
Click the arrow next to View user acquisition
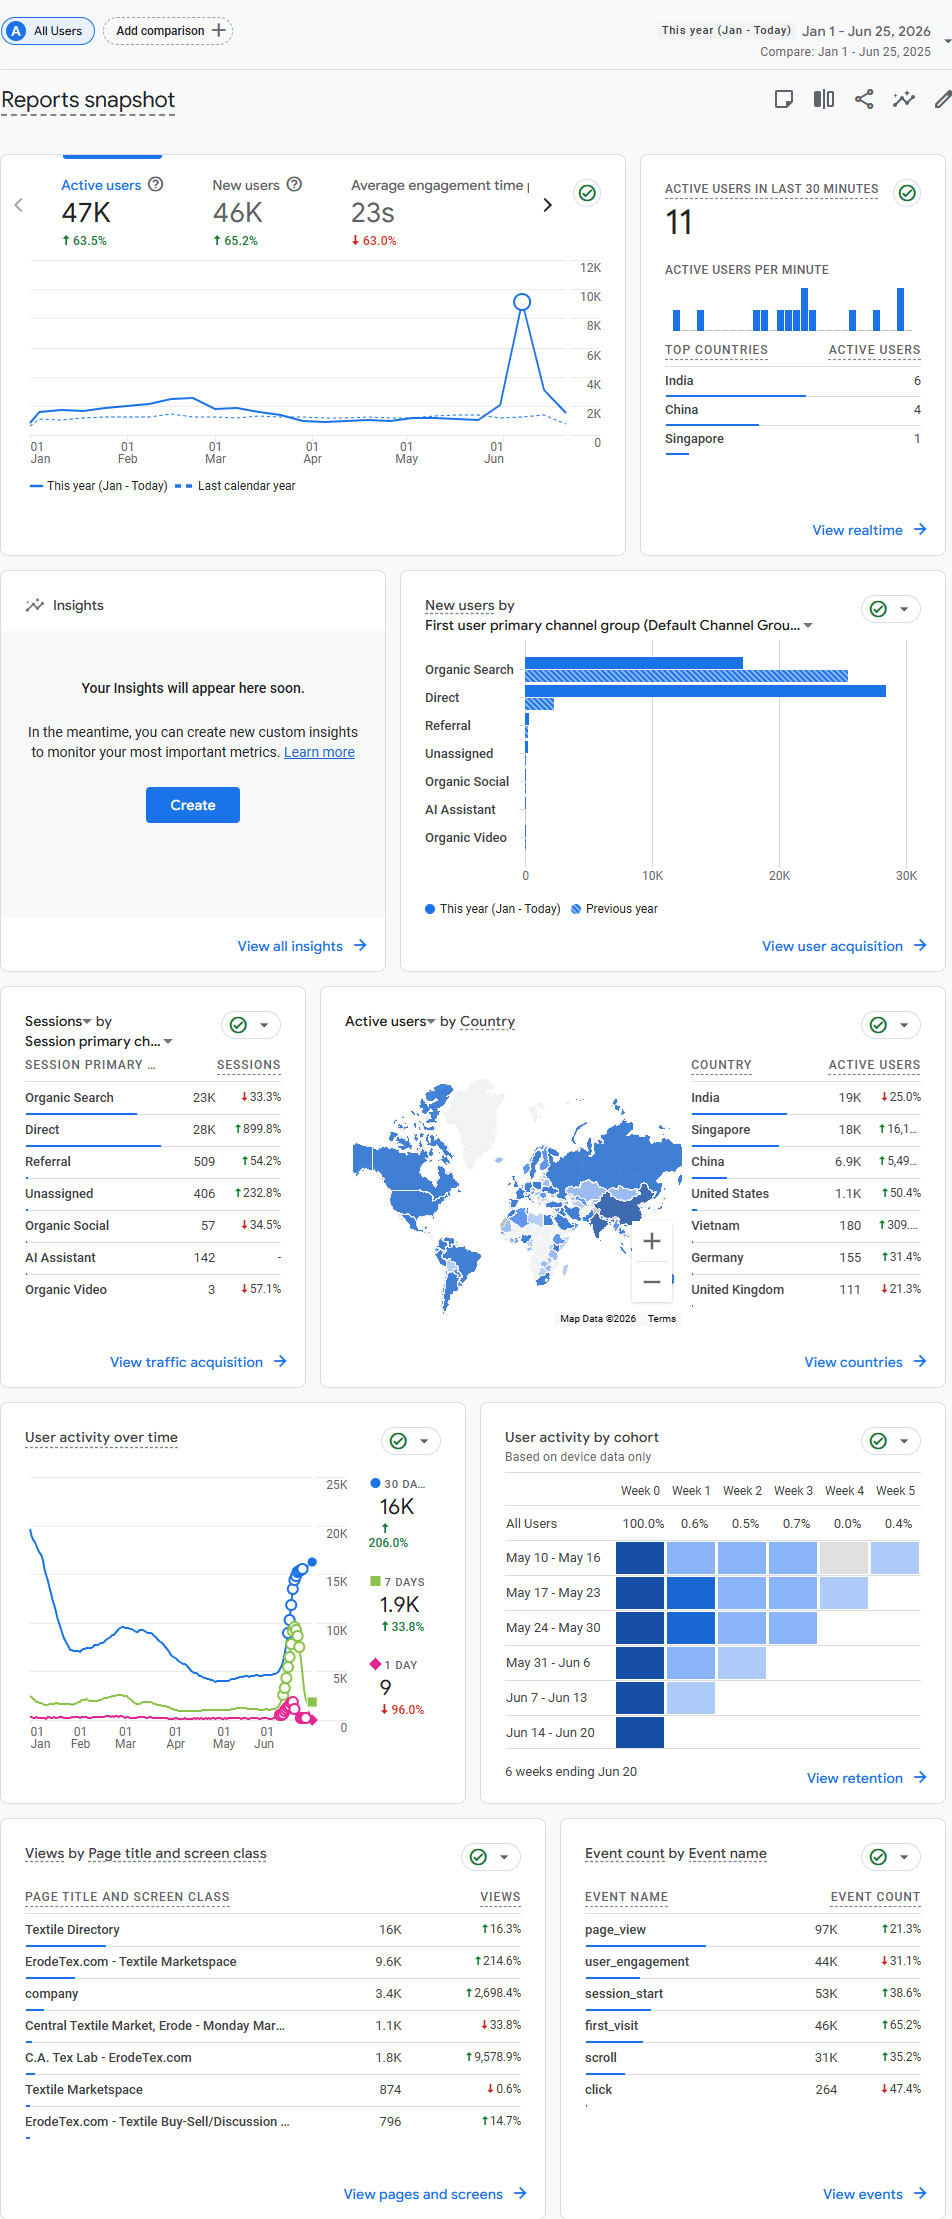point(920,945)
